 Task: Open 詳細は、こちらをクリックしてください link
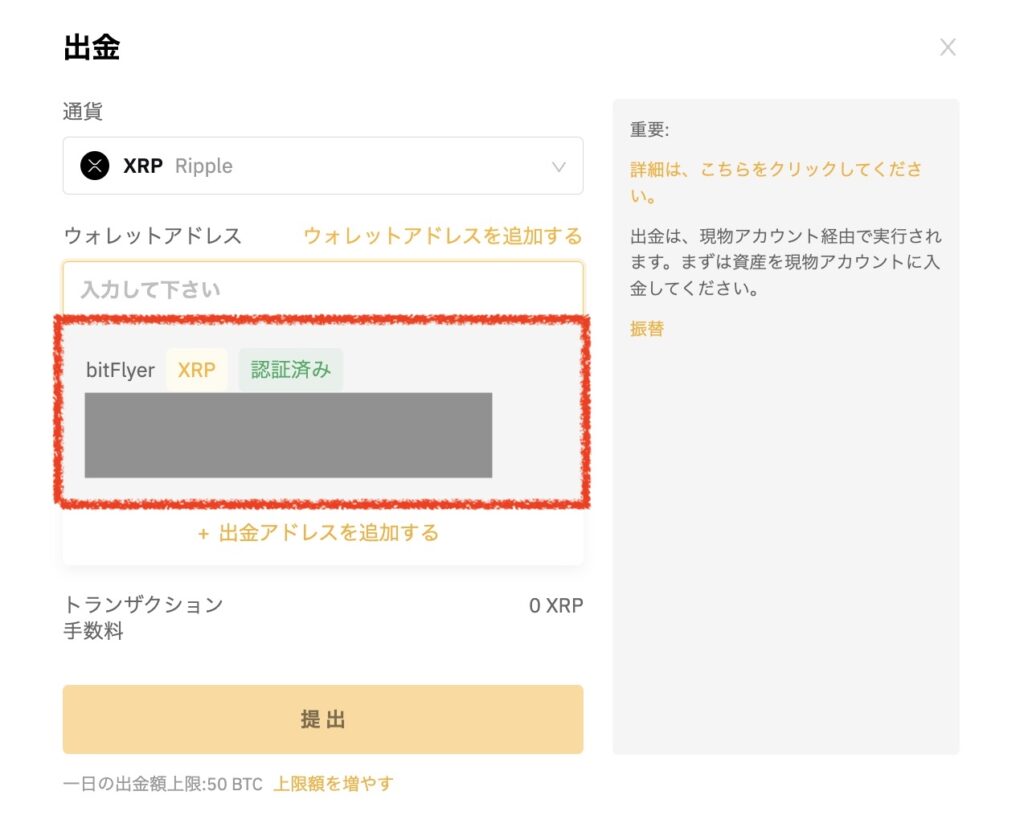click(x=776, y=182)
